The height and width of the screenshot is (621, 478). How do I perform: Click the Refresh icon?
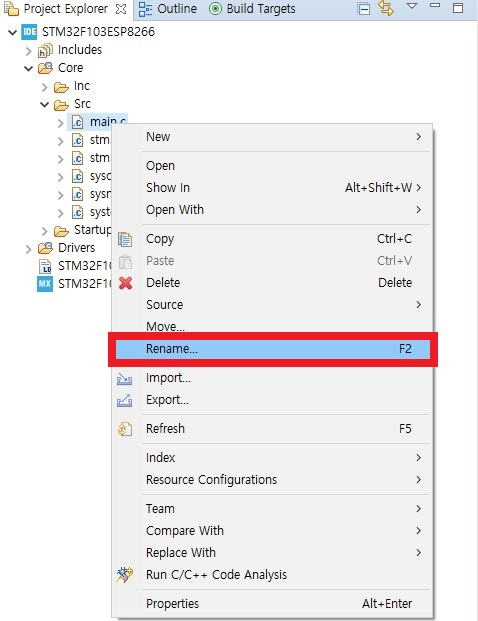coord(125,429)
